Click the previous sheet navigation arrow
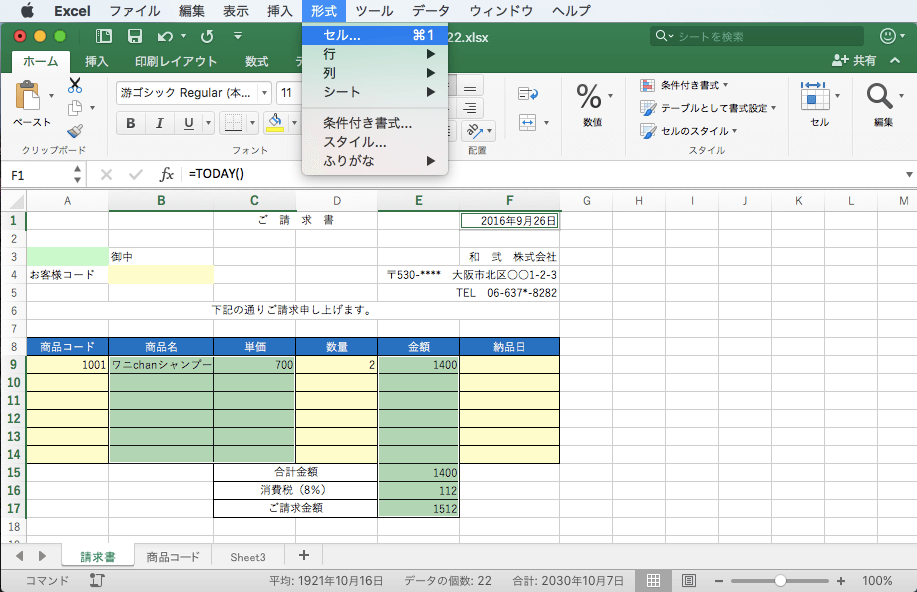 tap(19, 556)
